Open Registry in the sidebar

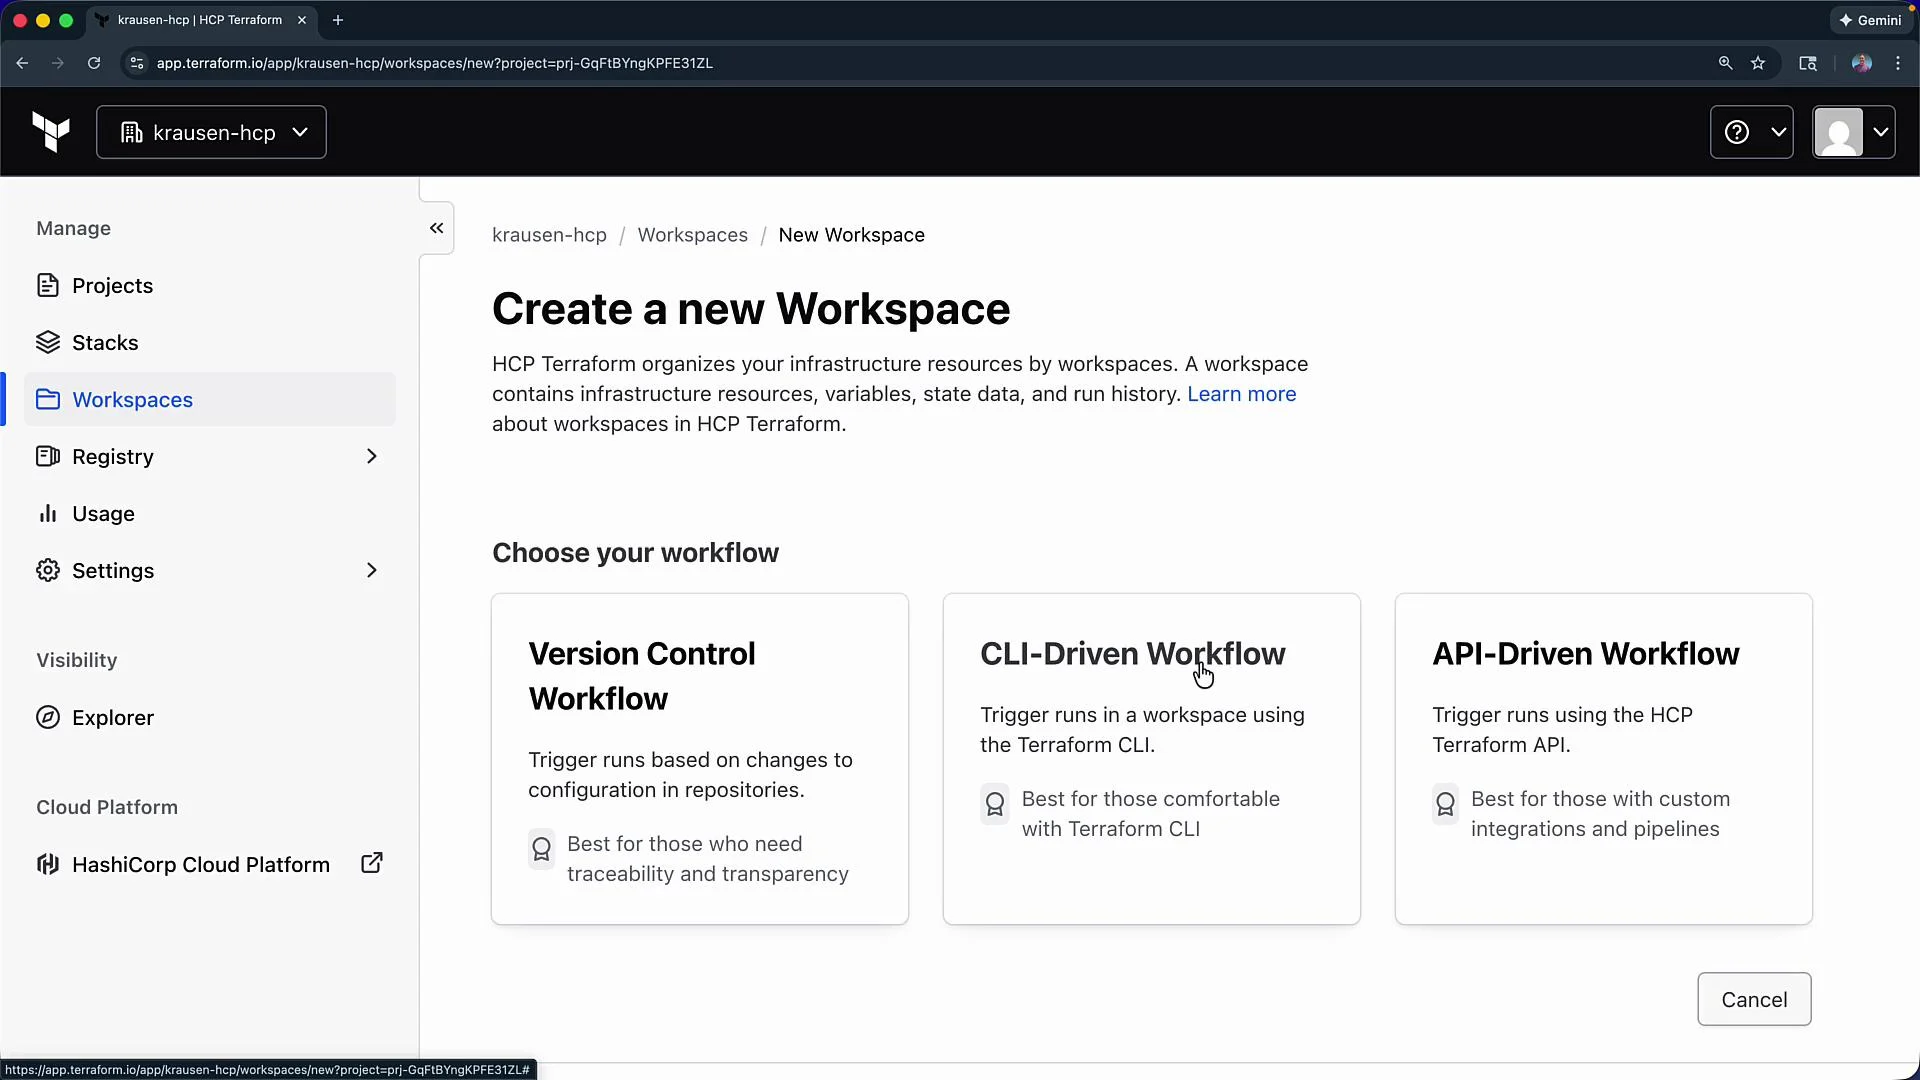[x=210, y=457]
